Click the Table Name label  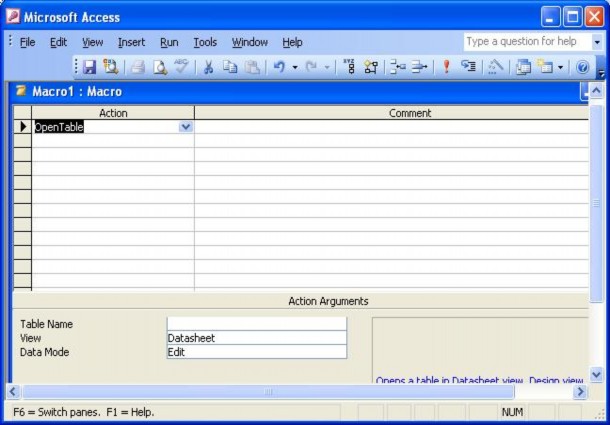[46, 324]
